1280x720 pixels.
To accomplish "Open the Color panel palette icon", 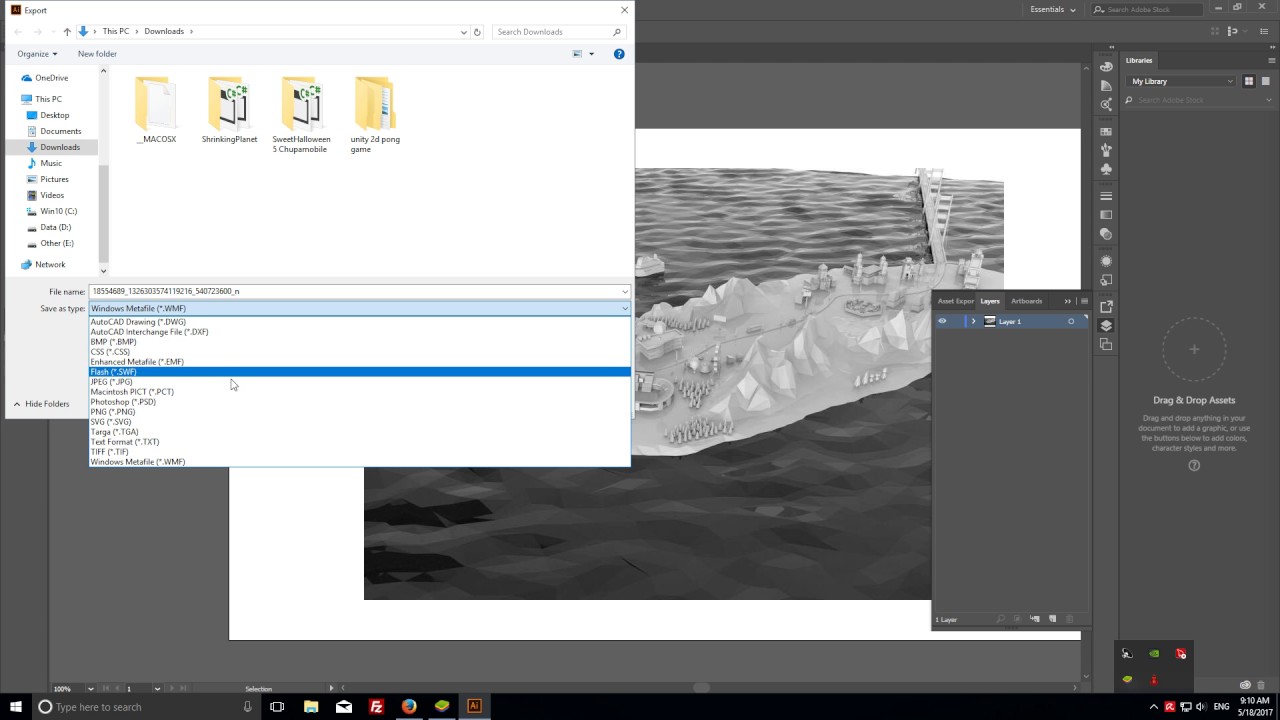I will pyautogui.click(x=1106, y=66).
